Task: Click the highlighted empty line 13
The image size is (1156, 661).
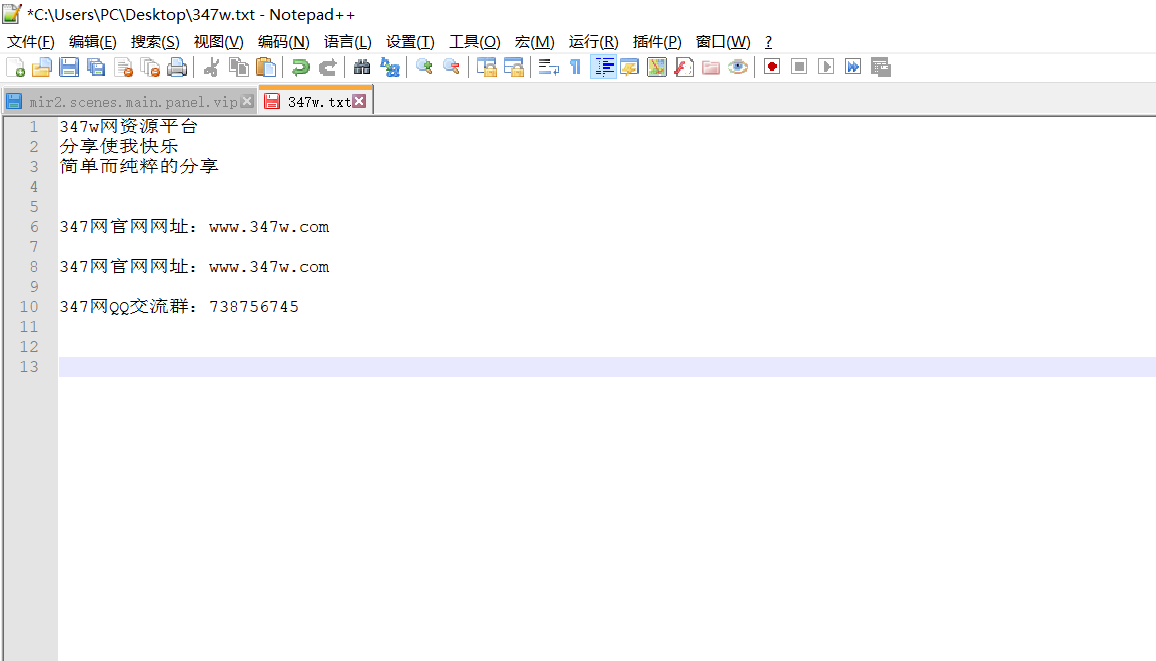Action: tap(607, 367)
